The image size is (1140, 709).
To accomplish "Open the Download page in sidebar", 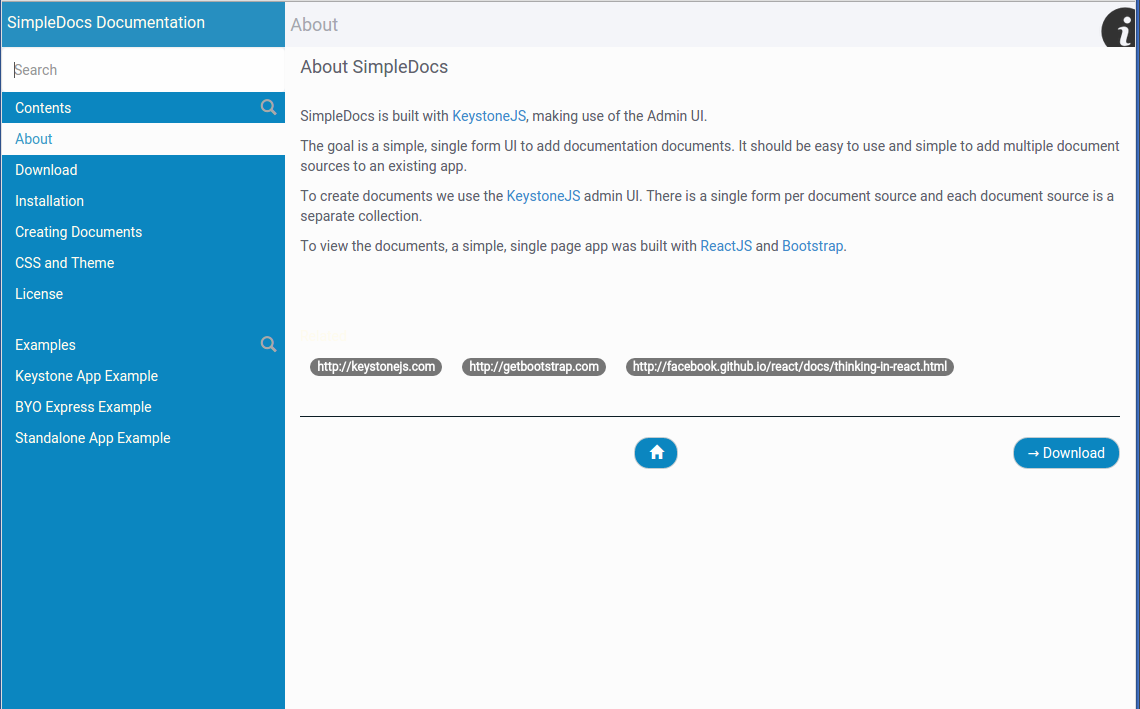I will [x=143, y=170].
